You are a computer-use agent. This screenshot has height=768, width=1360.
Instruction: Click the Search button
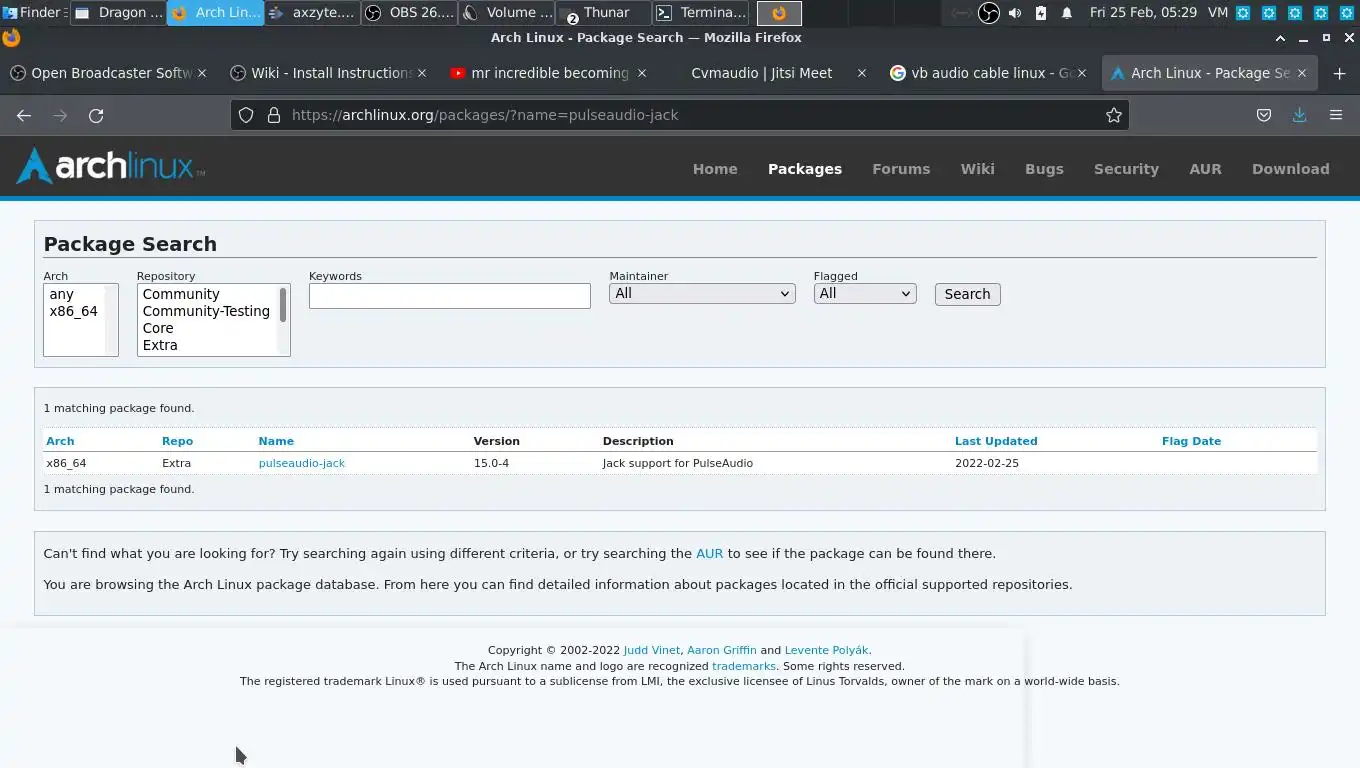pos(967,294)
